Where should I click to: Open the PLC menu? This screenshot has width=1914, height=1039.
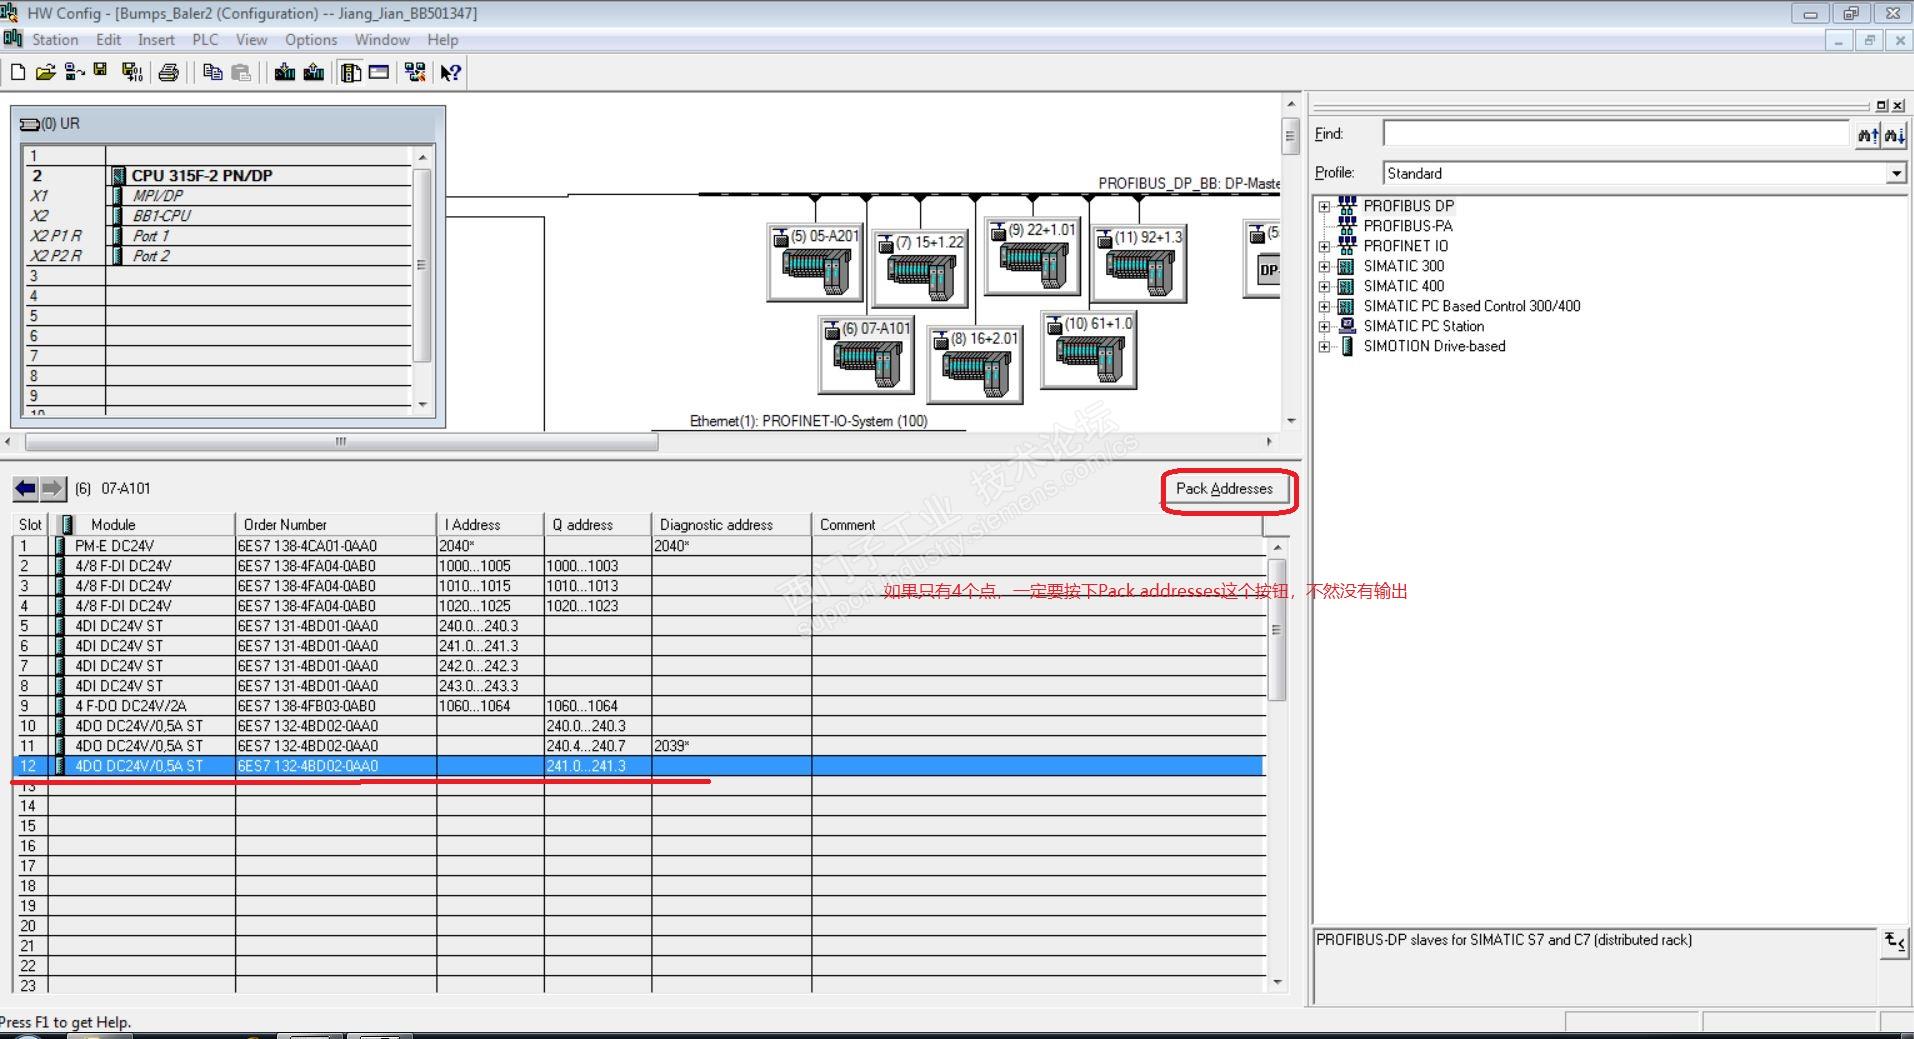pos(205,40)
